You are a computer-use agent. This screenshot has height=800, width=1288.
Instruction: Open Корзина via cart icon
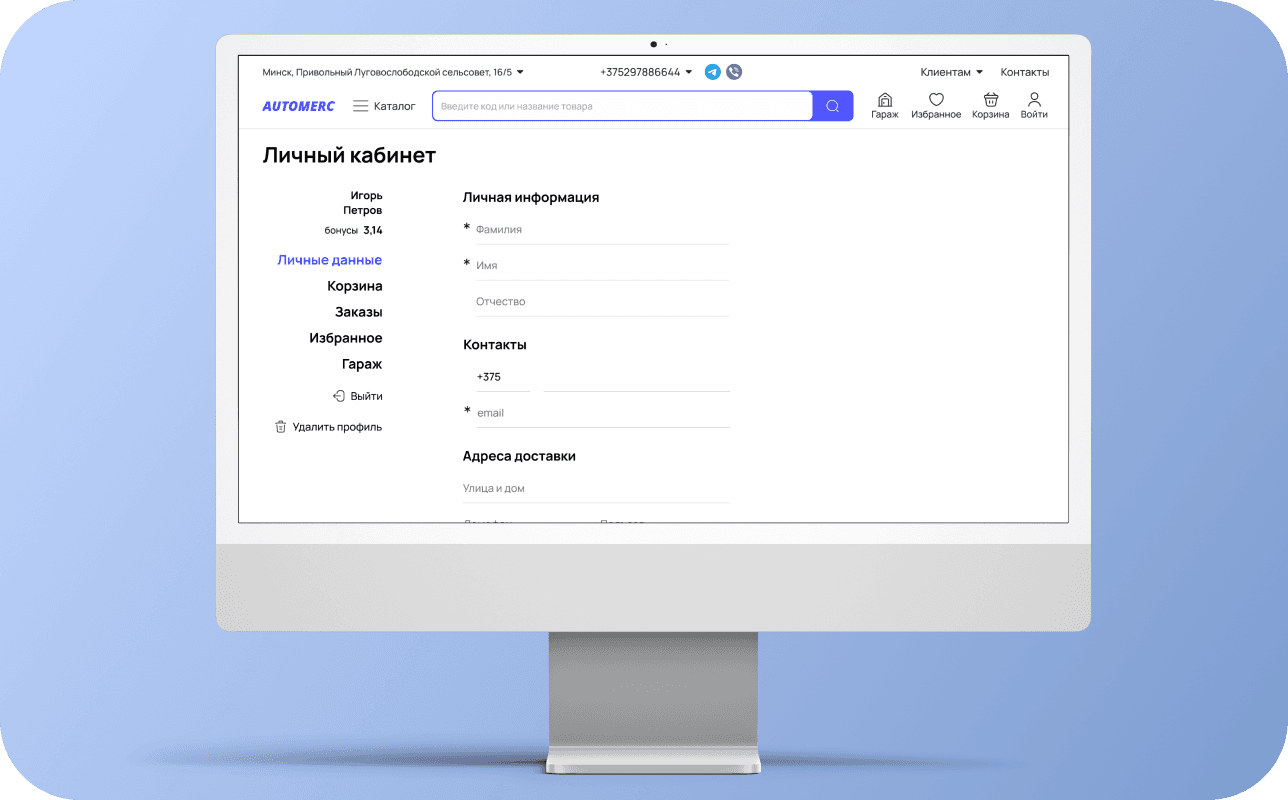click(990, 100)
